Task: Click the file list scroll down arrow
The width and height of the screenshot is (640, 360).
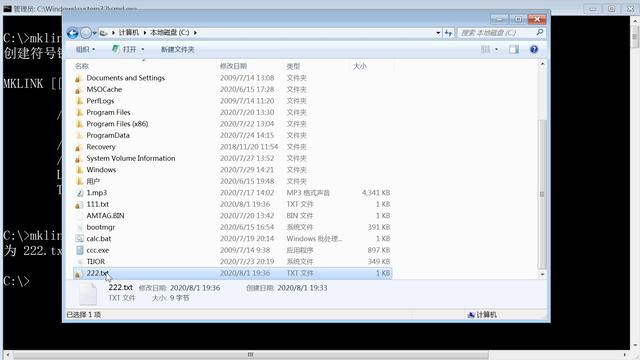Action: [x=542, y=274]
